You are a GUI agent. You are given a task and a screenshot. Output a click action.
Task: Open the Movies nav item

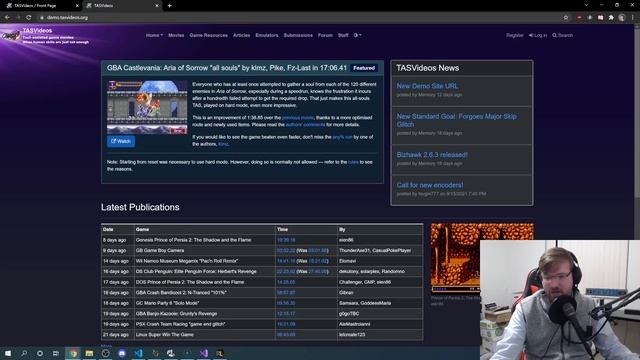pos(176,36)
